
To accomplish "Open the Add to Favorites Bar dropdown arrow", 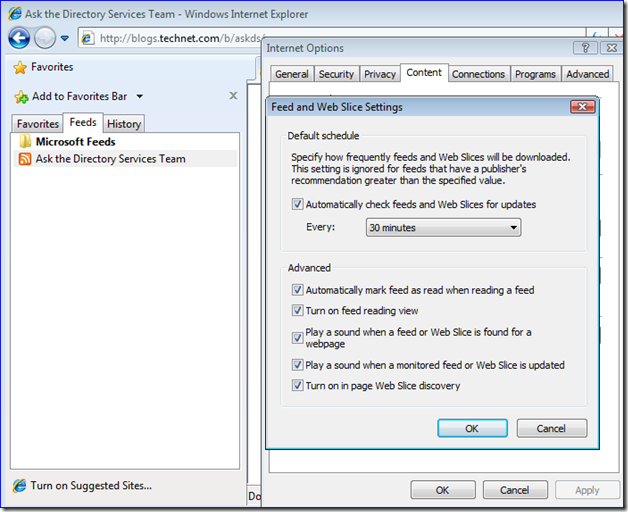I will point(139,96).
